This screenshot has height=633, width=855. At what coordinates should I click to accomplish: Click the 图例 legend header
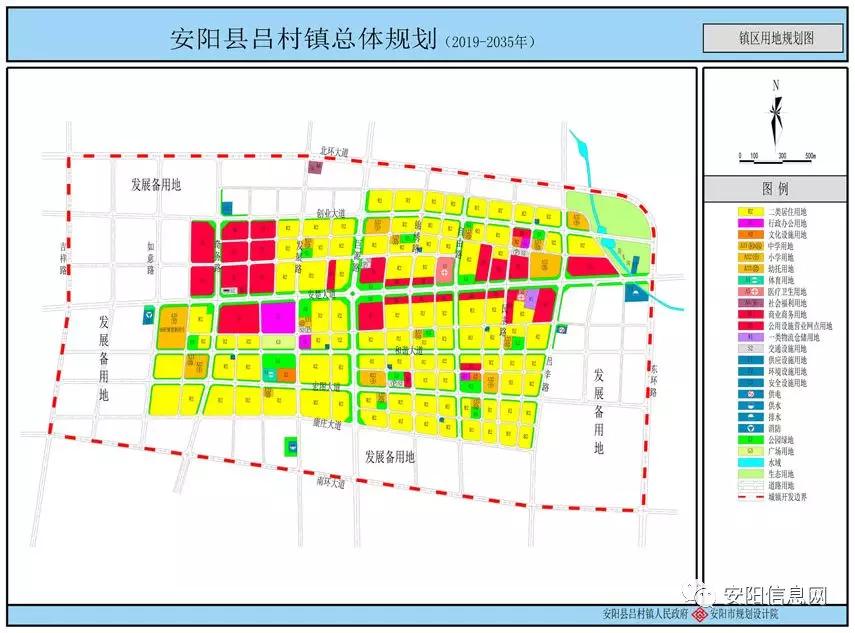tap(776, 188)
